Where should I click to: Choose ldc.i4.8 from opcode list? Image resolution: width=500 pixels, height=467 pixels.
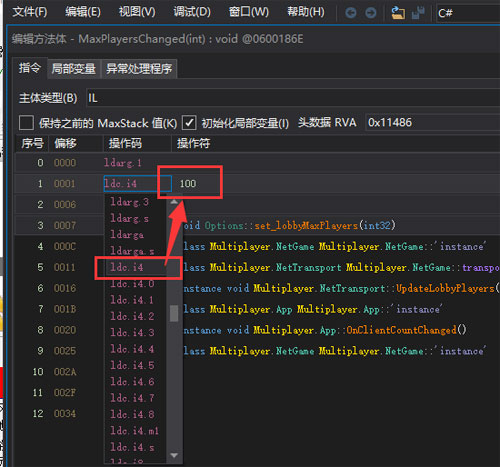tap(132, 414)
